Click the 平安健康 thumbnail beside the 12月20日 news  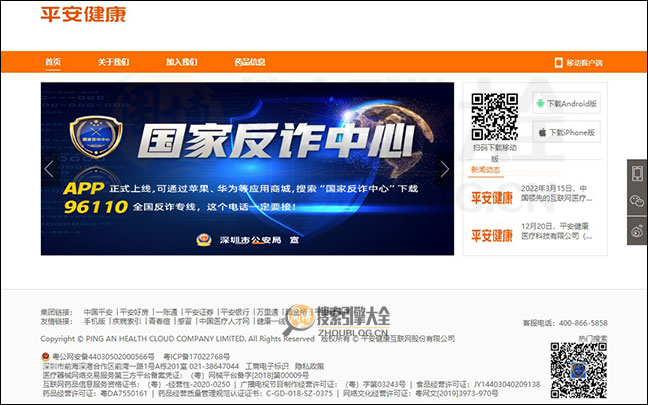pyautogui.click(x=492, y=236)
